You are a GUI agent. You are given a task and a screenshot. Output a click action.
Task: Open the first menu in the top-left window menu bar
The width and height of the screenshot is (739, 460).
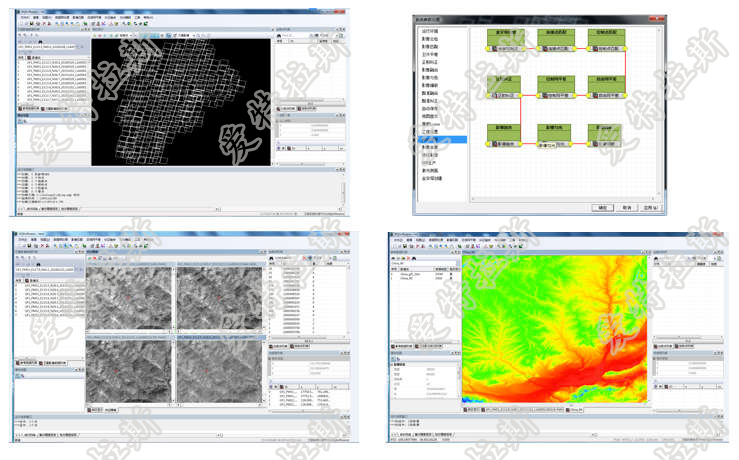click(x=23, y=17)
